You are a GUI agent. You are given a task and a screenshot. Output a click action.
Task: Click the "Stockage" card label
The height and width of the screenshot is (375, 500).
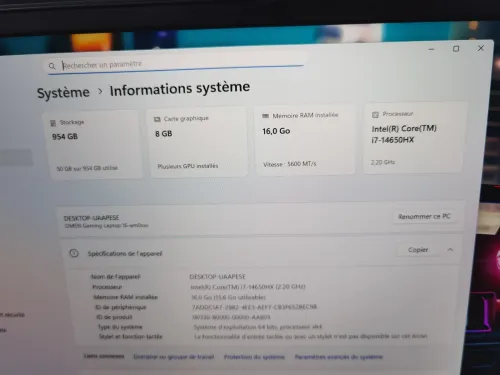(72, 122)
